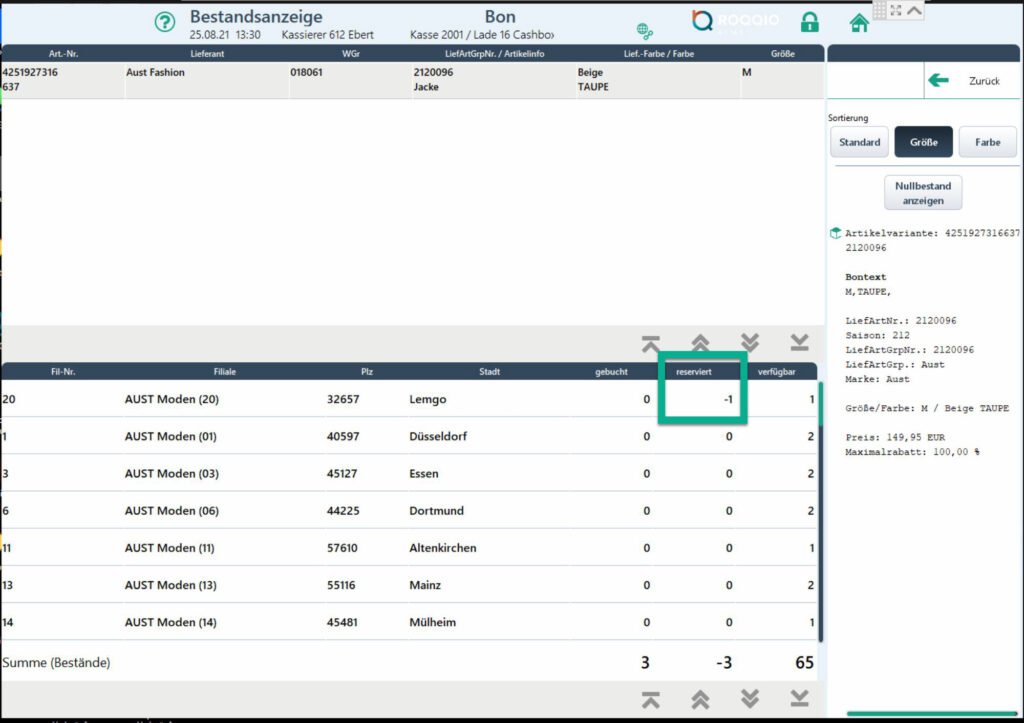Open the help question mark icon

pyautogui.click(x=165, y=22)
